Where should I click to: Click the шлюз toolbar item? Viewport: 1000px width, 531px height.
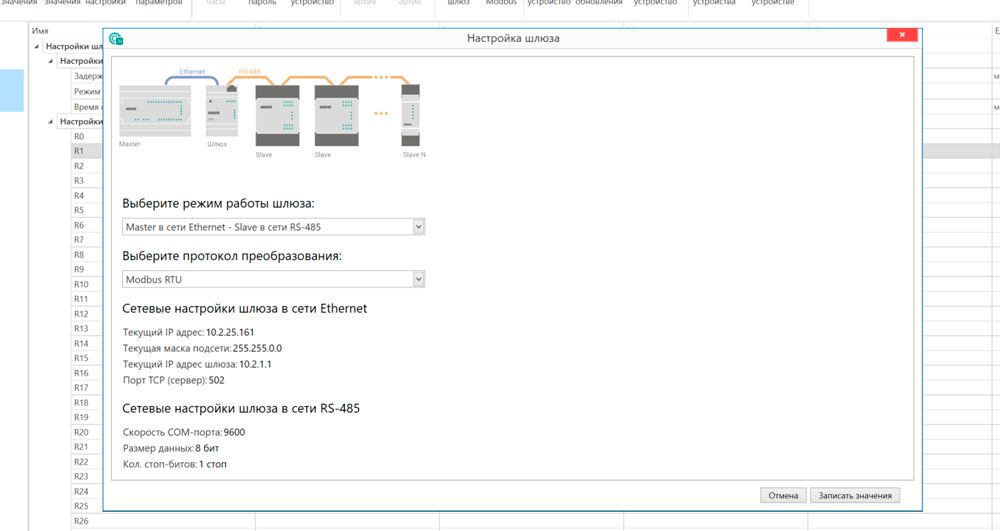pos(458,3)
